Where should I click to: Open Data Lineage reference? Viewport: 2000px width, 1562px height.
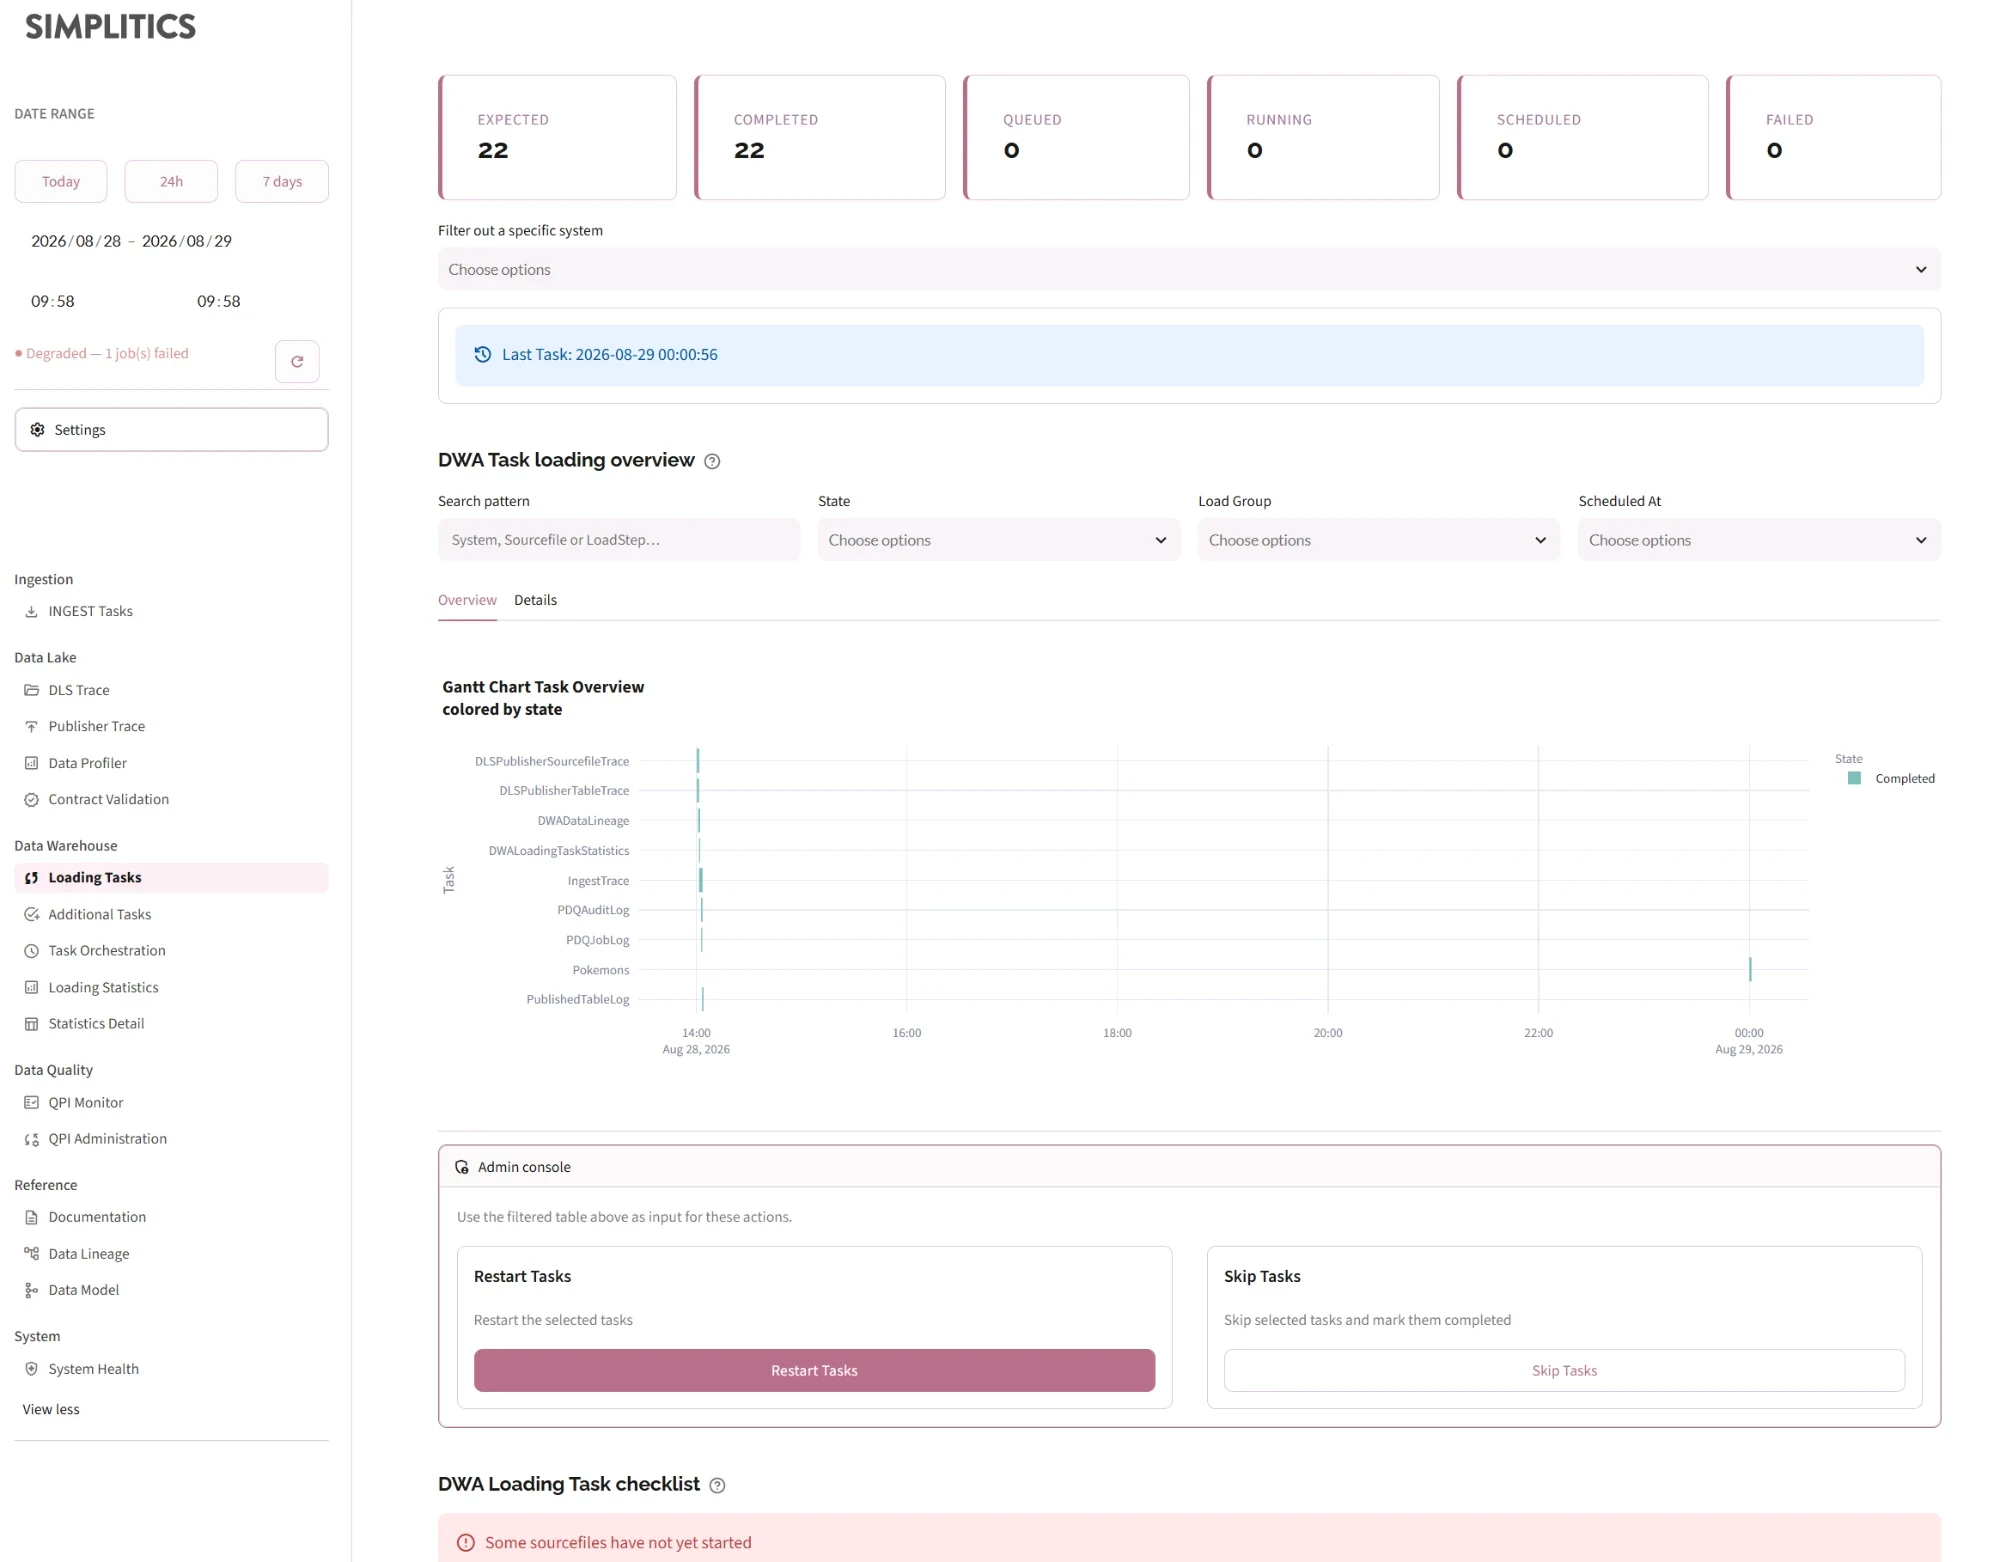(88, 1254)
